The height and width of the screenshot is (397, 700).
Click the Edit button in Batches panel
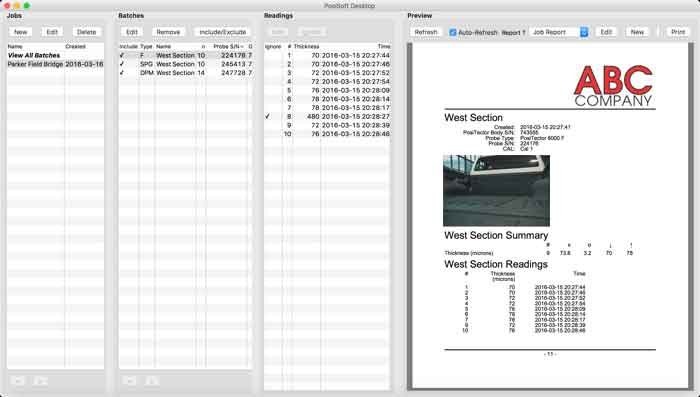(132, 32)
